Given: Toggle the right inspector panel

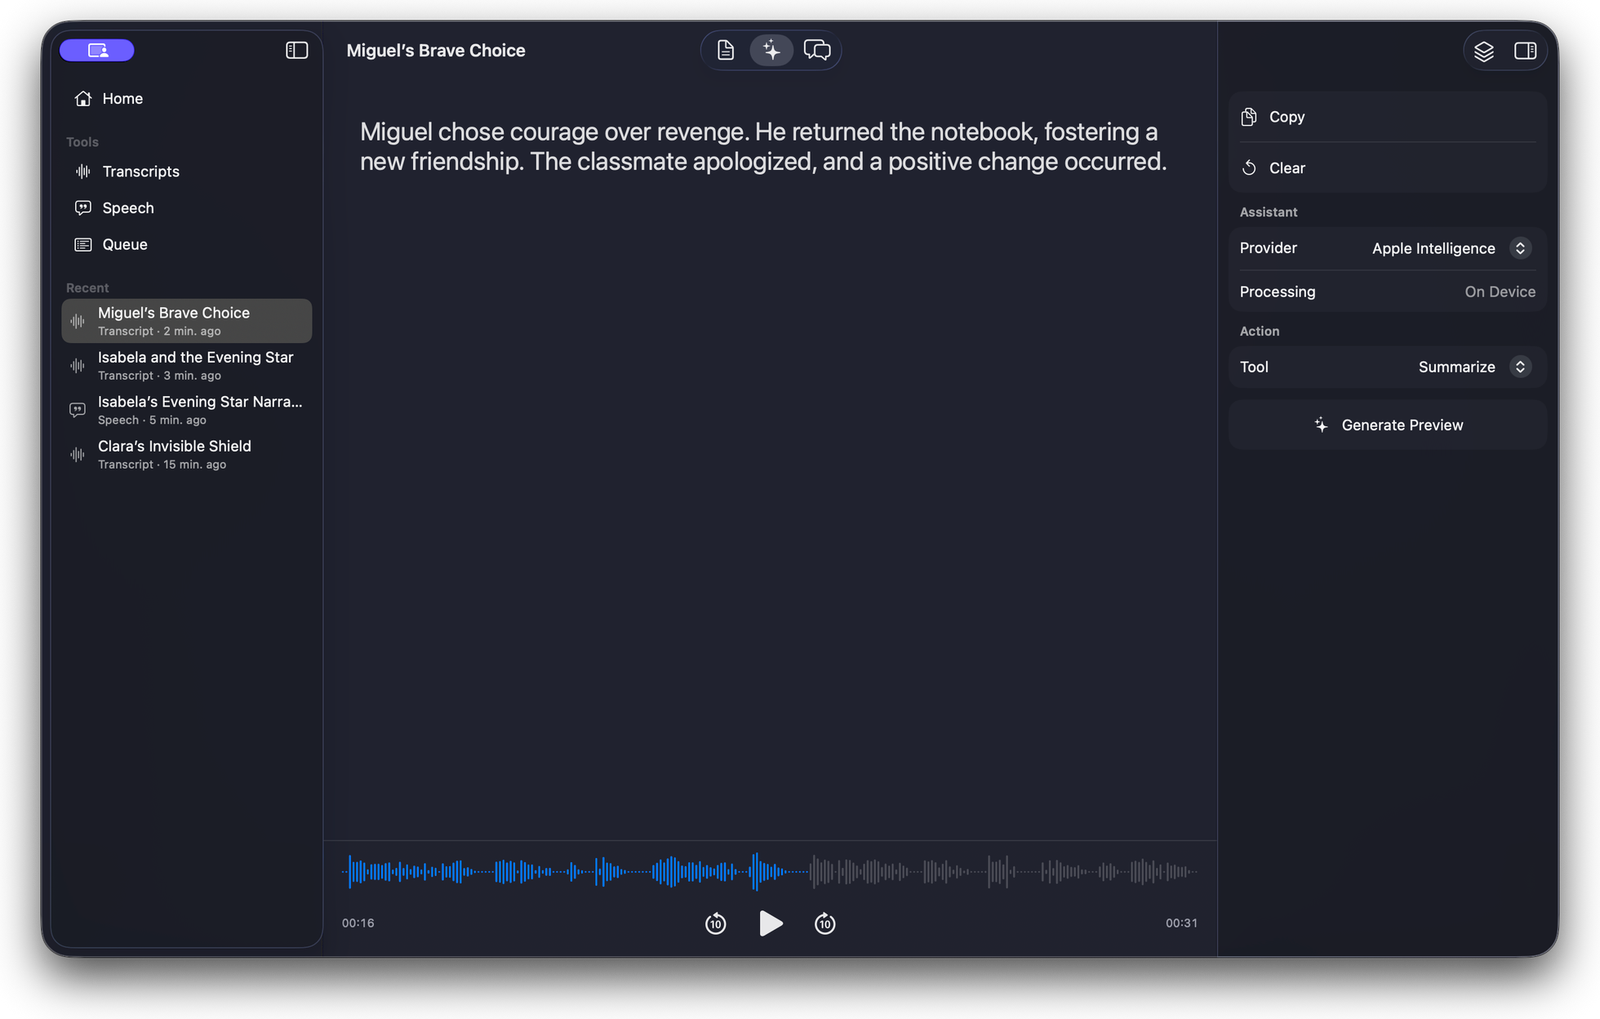Looking at the screenshot, I should (1525, 51).
